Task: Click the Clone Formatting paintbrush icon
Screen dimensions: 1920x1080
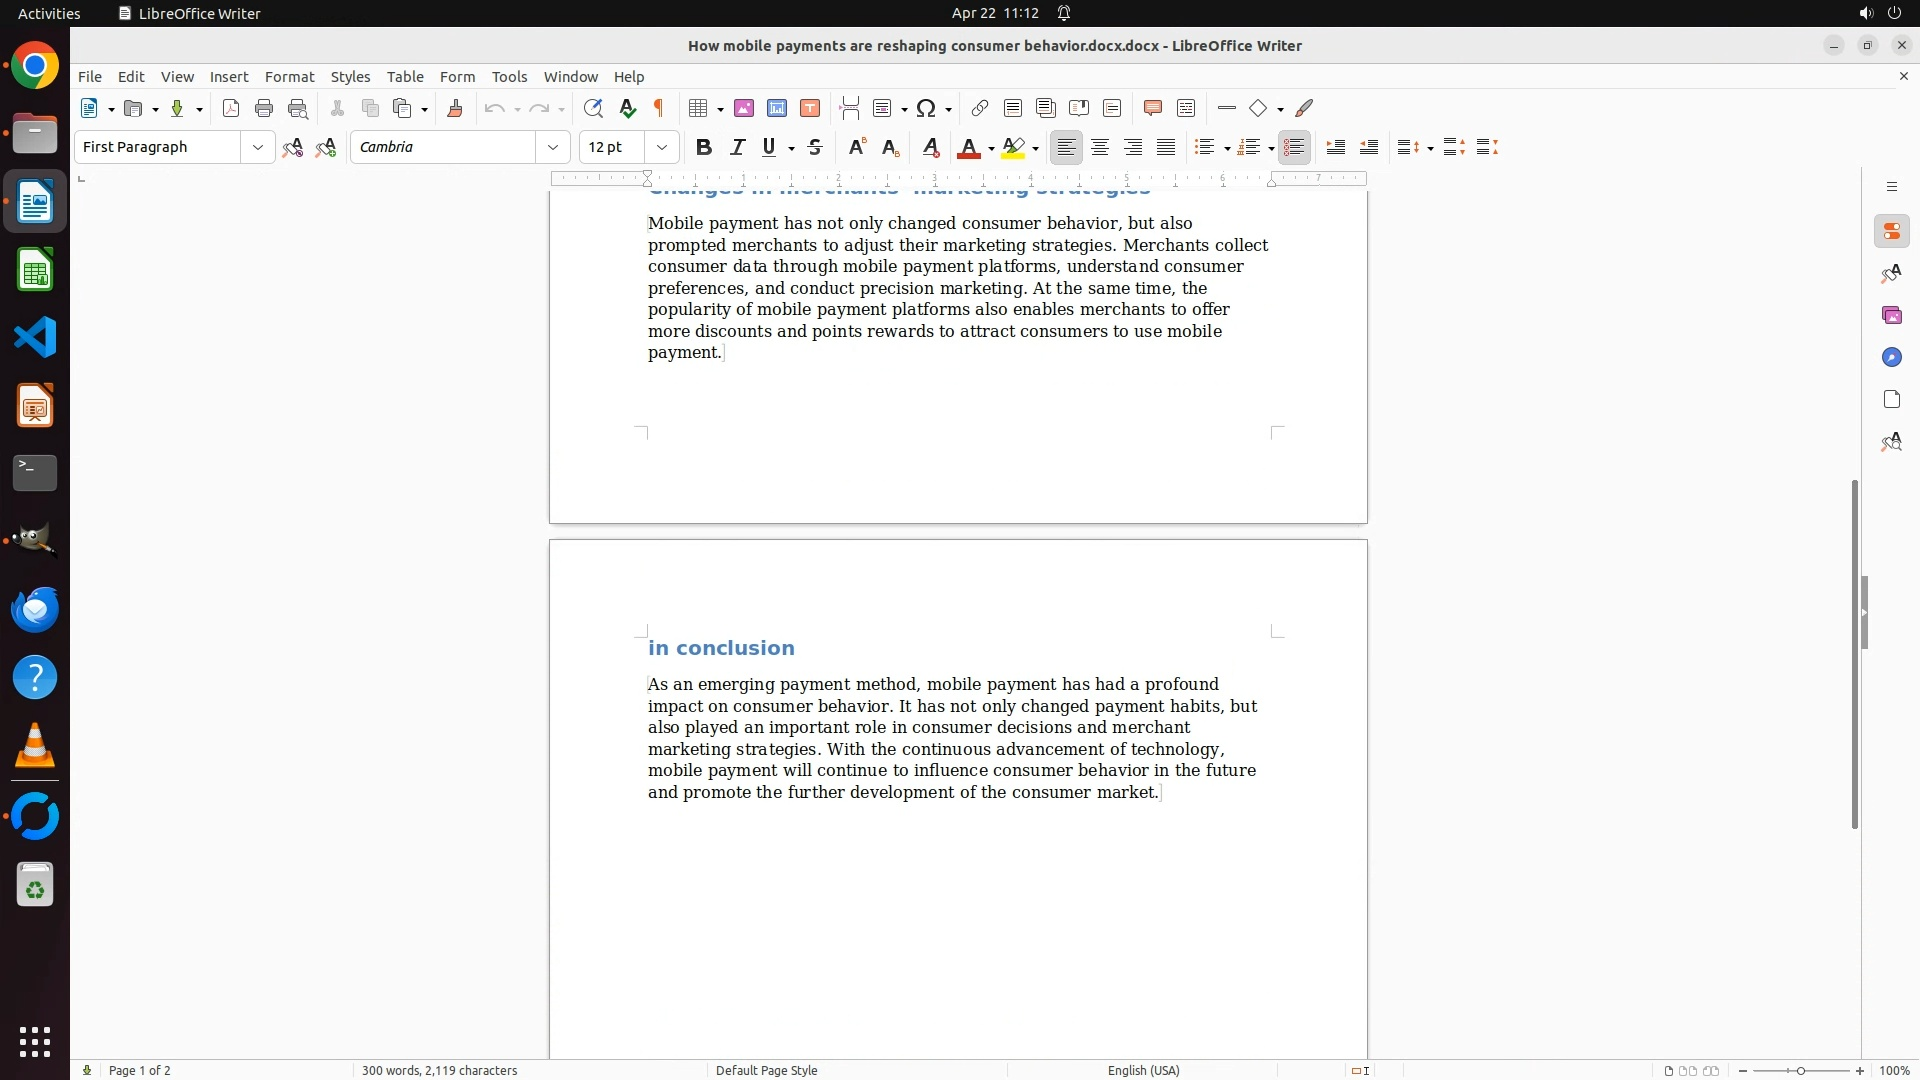Action: pos(455,109)
